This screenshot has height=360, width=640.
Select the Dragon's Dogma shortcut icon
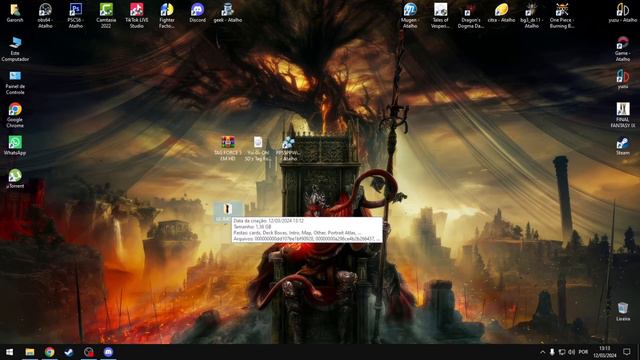(471, 16)
